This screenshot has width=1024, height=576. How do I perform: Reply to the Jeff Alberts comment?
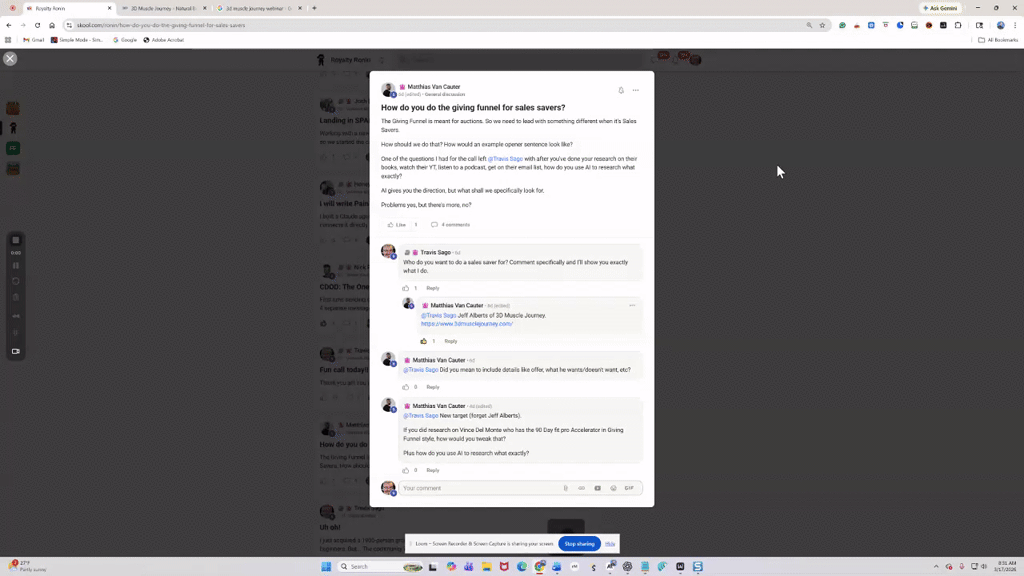(x=451, y=341)
